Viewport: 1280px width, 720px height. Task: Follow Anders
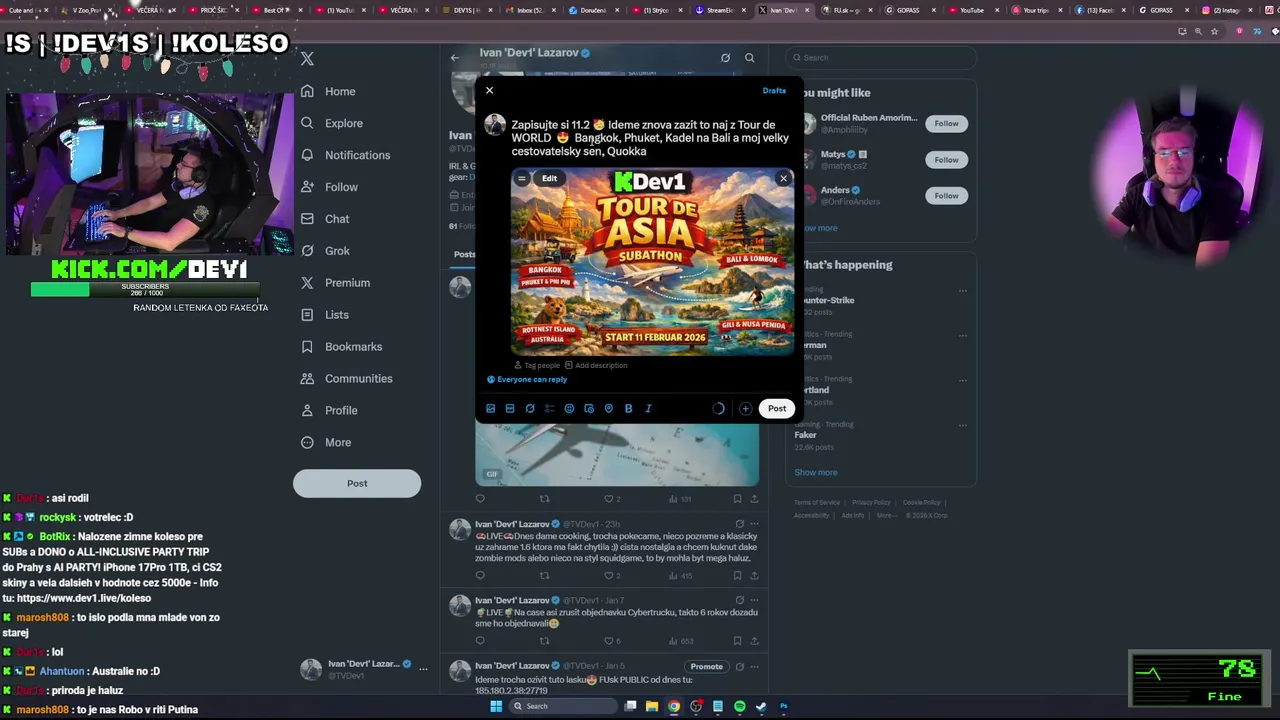(946, 196)
